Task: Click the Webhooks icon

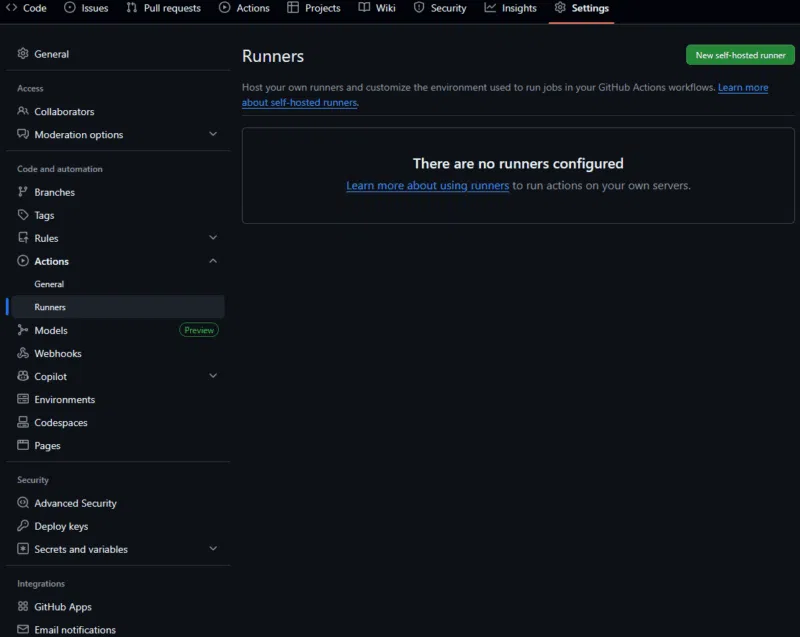Action: click(23, 353)
